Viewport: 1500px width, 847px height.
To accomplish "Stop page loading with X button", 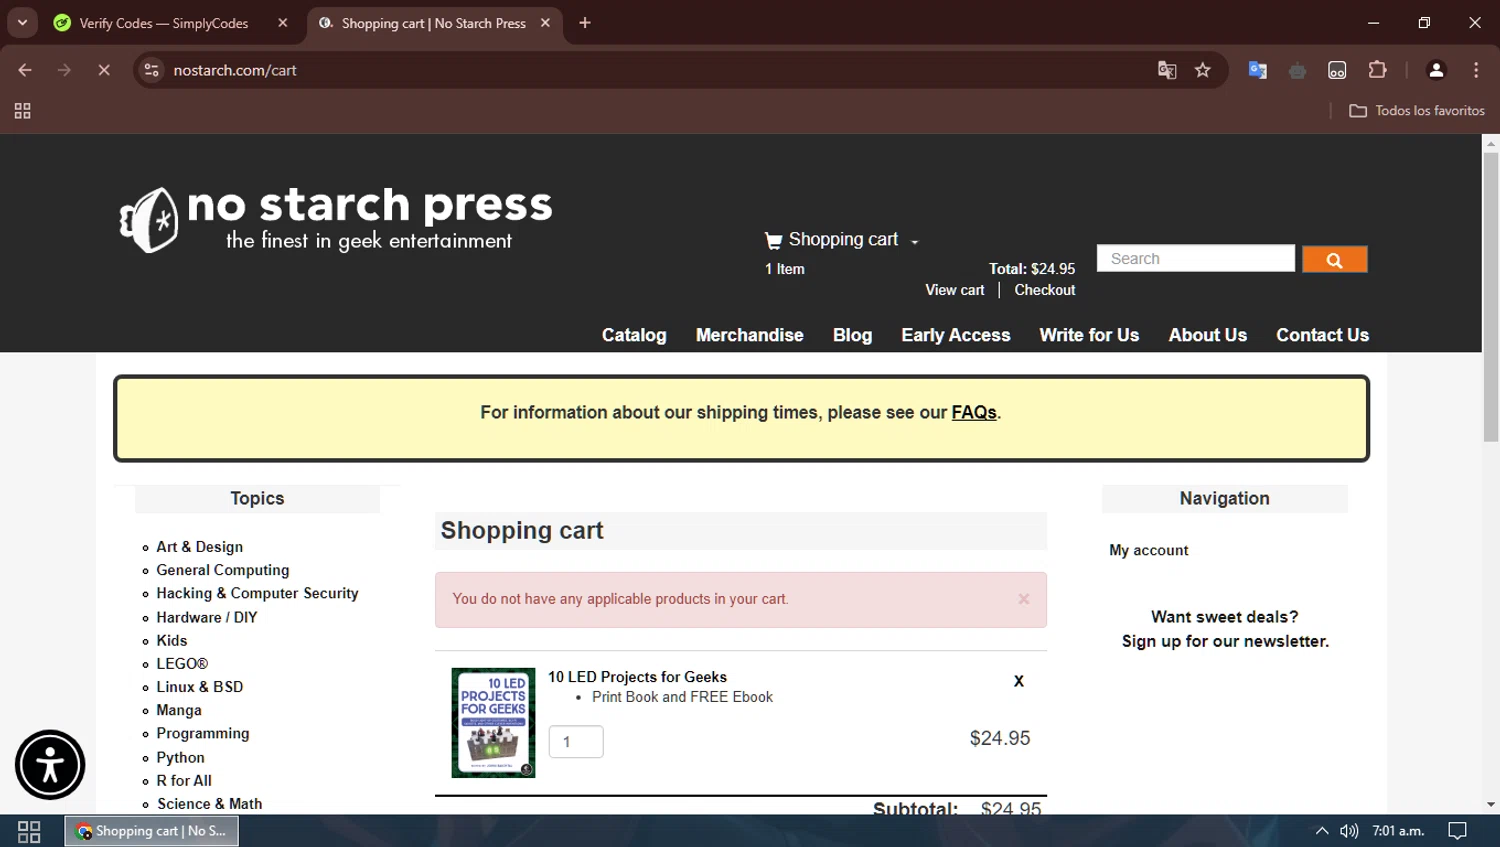I will click(x=104, y=70).
